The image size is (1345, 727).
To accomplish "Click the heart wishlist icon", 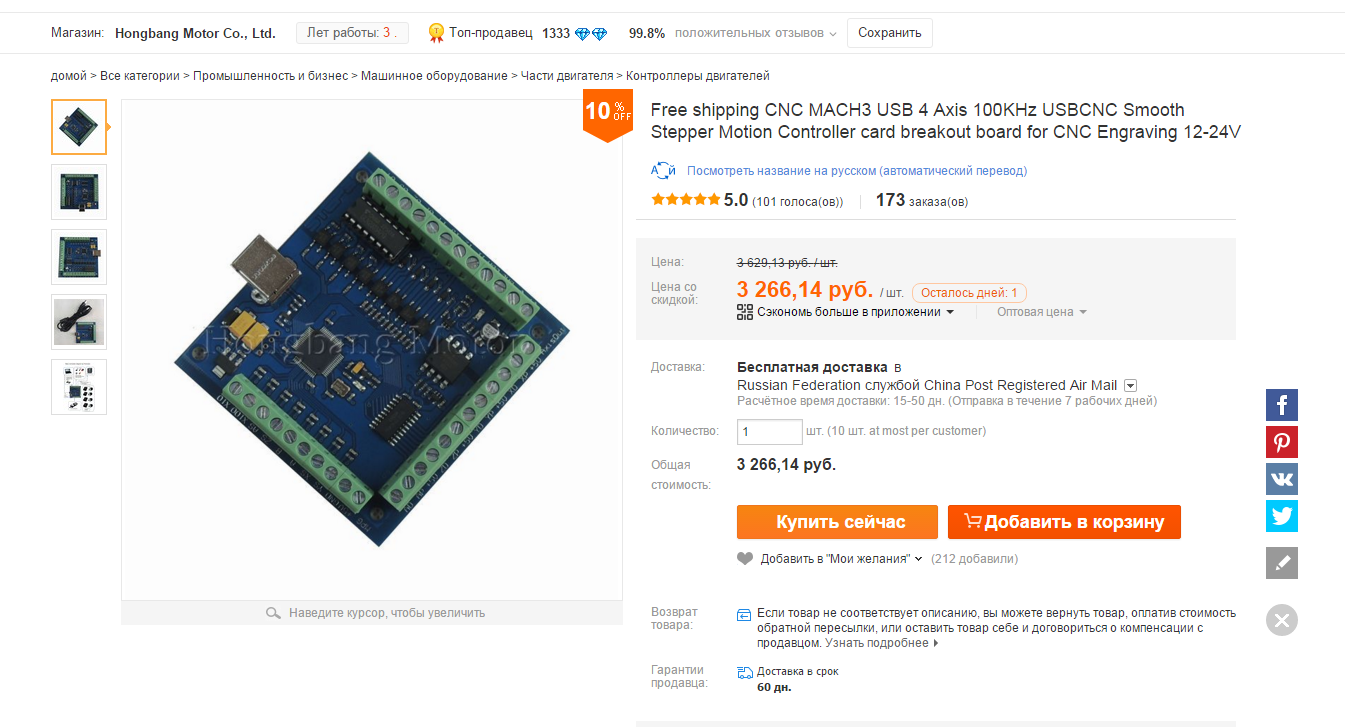I will click(744, 559).
